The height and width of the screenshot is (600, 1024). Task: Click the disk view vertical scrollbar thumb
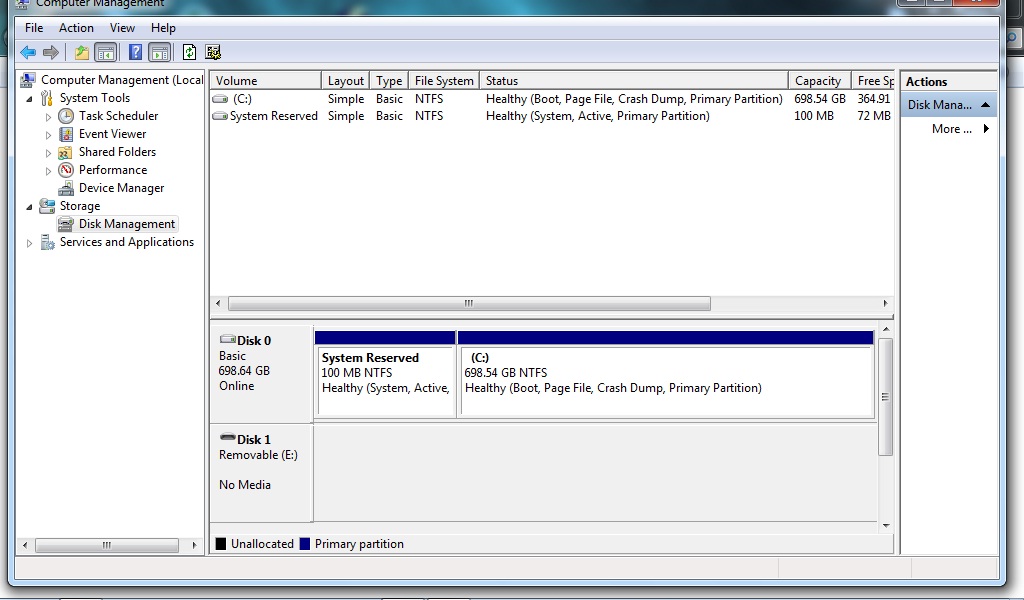pos(886,396)
